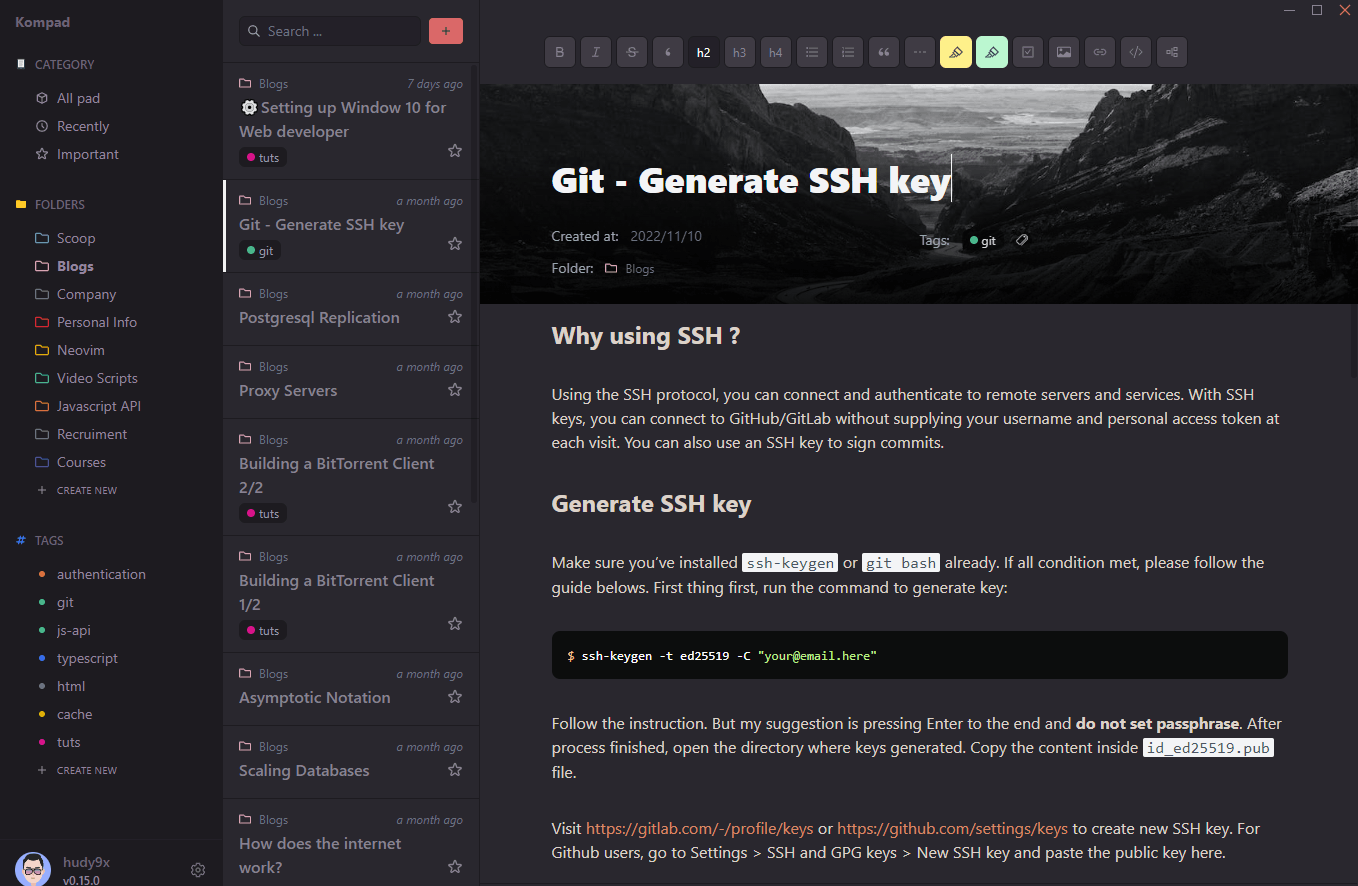Open settings via the gear icon near hudy9x

pyautogui.click(x=198, y=870)
